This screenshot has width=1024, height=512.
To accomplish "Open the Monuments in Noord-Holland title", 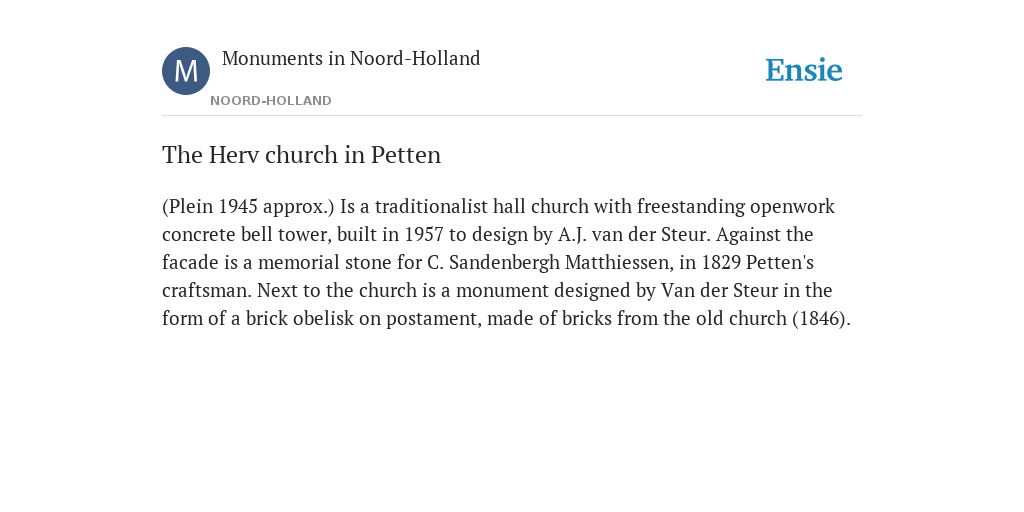I will pos(351,58).
